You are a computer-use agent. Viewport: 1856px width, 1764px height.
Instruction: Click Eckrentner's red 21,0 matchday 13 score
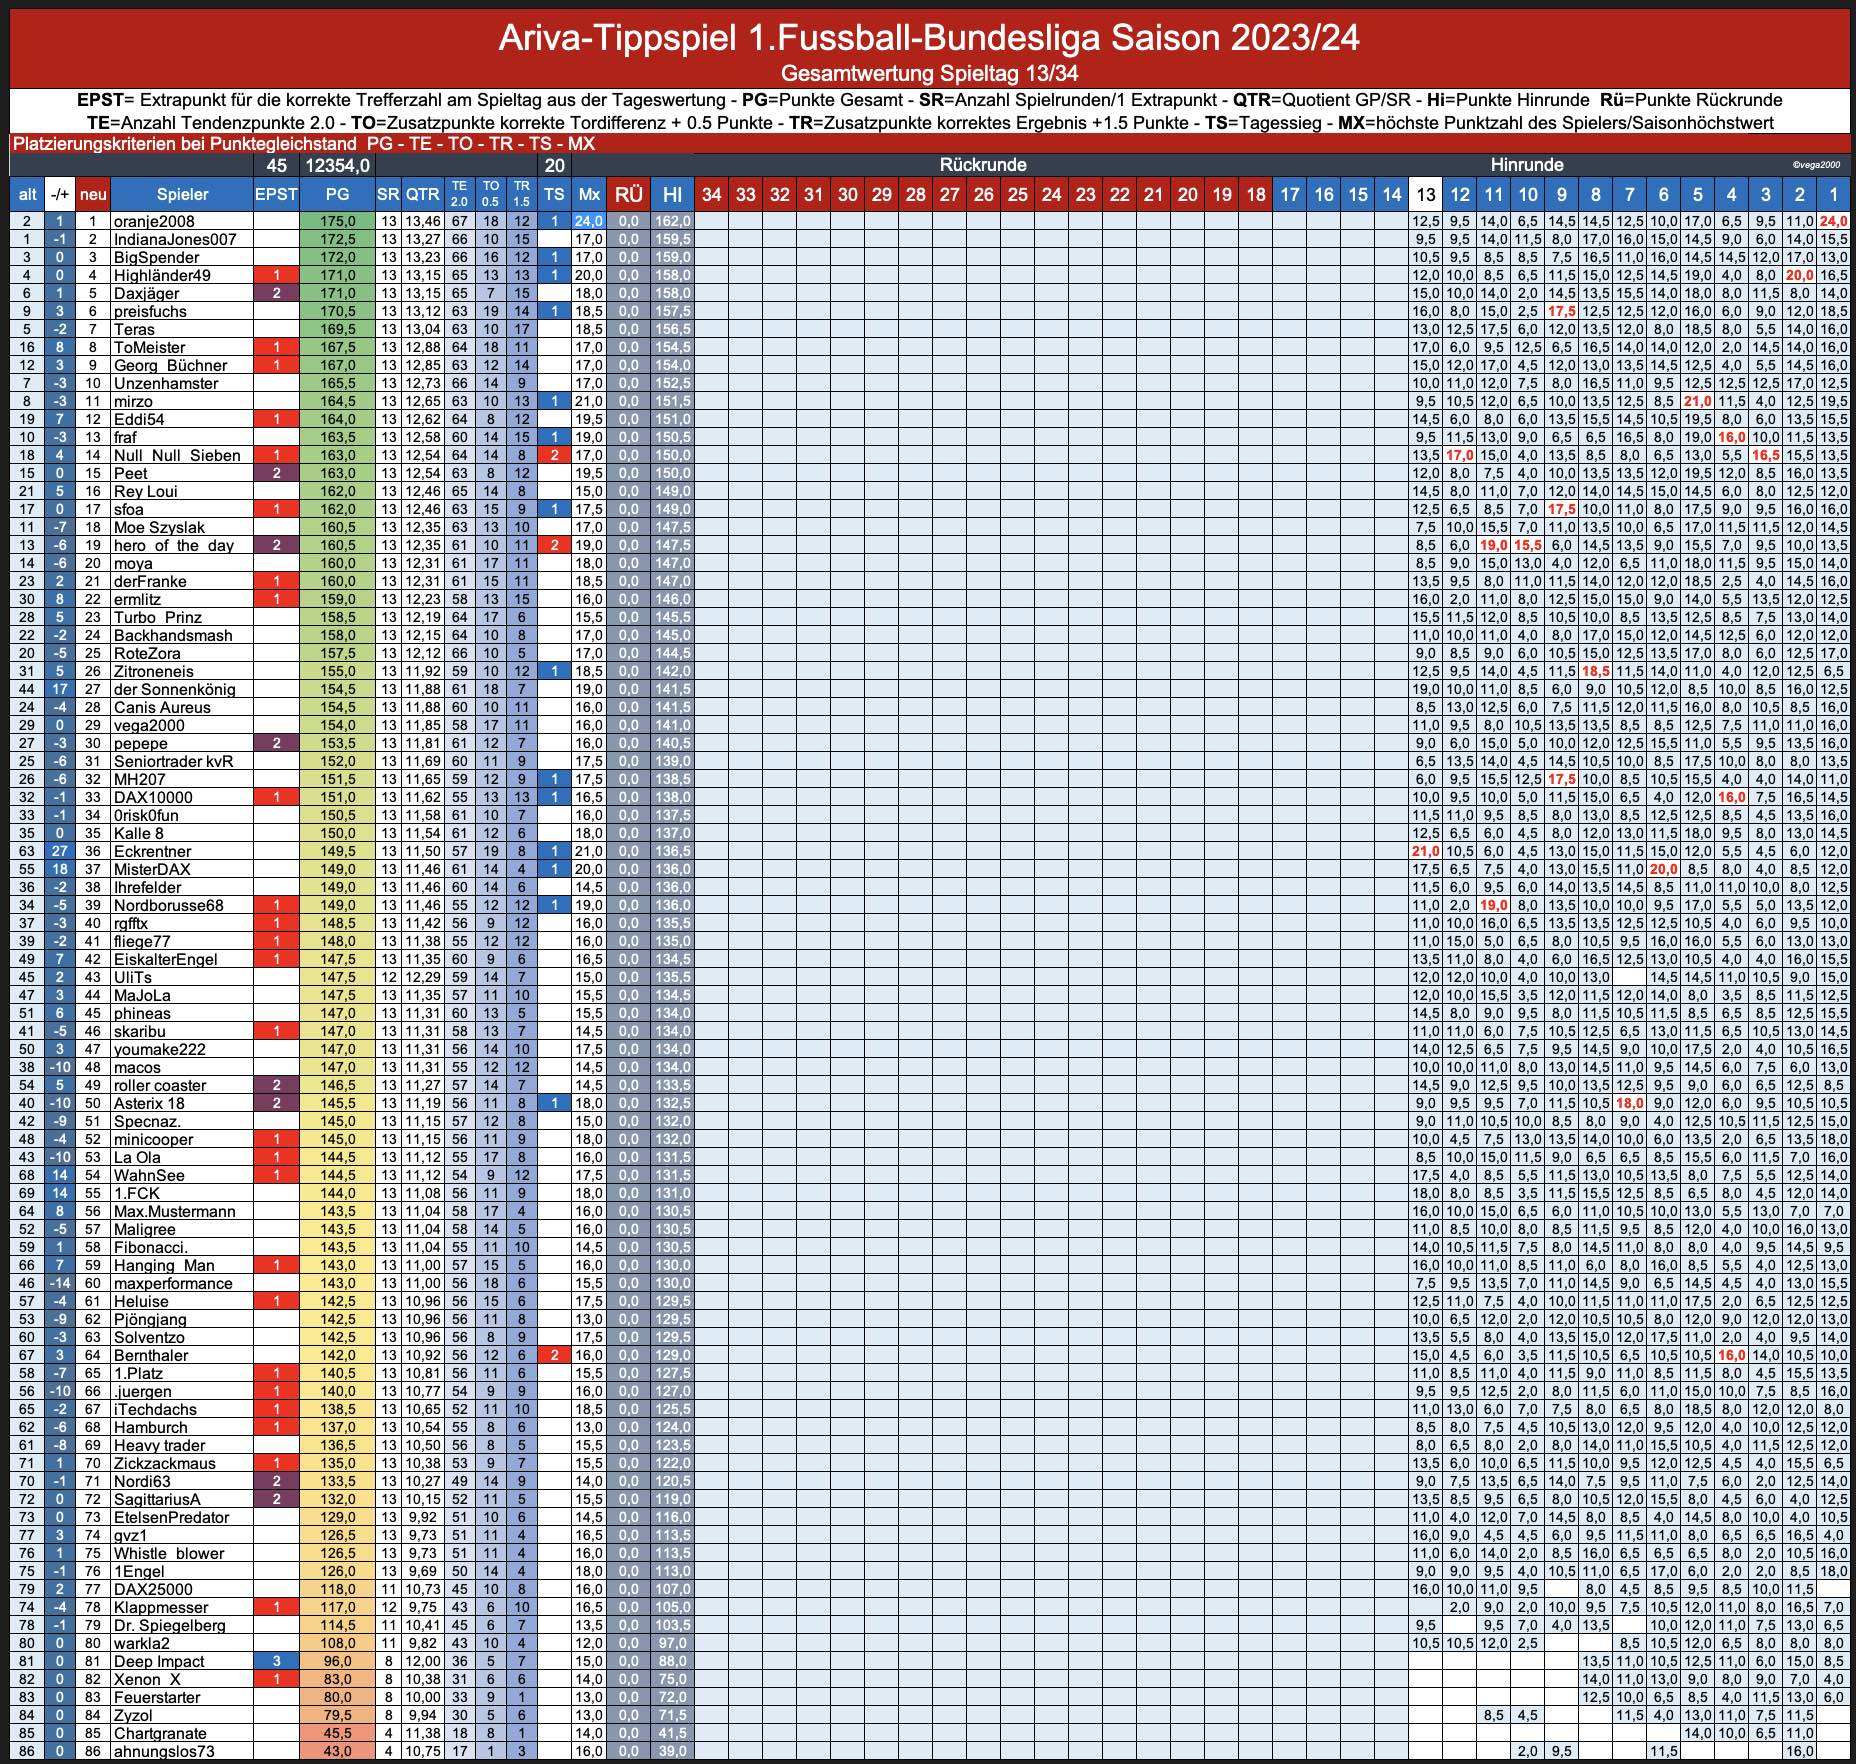1426,851
